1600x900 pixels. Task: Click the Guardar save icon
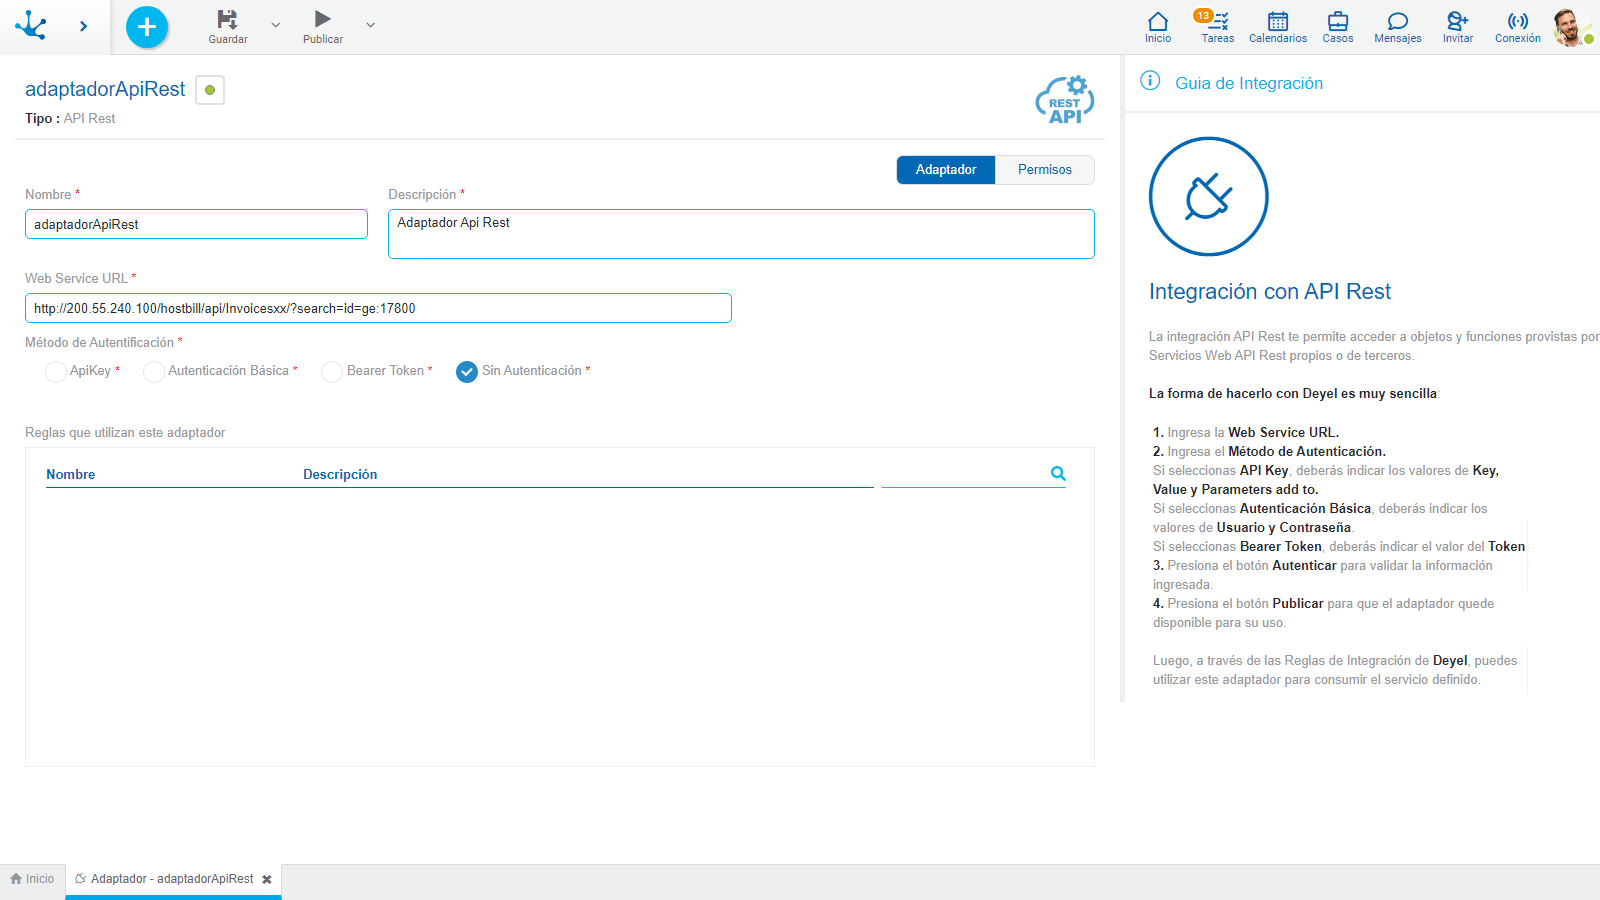227,20
